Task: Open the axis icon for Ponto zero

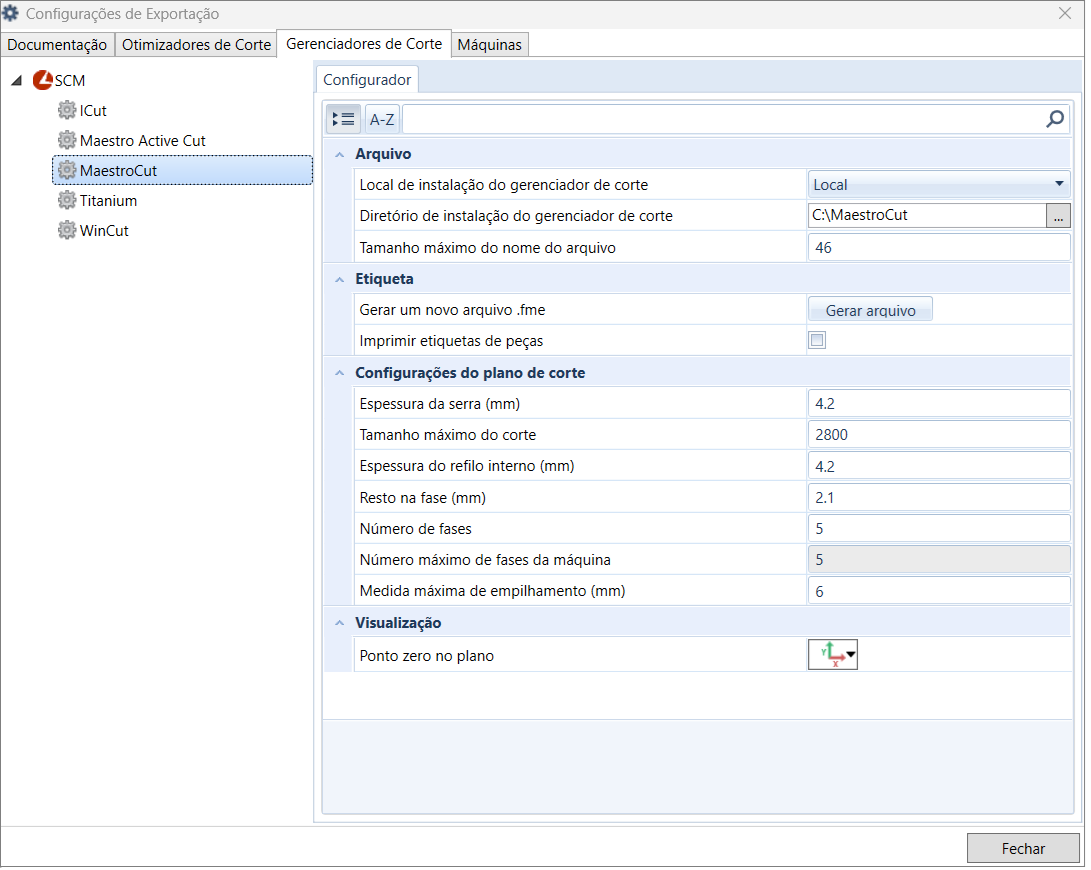Action: pos(831,655)
